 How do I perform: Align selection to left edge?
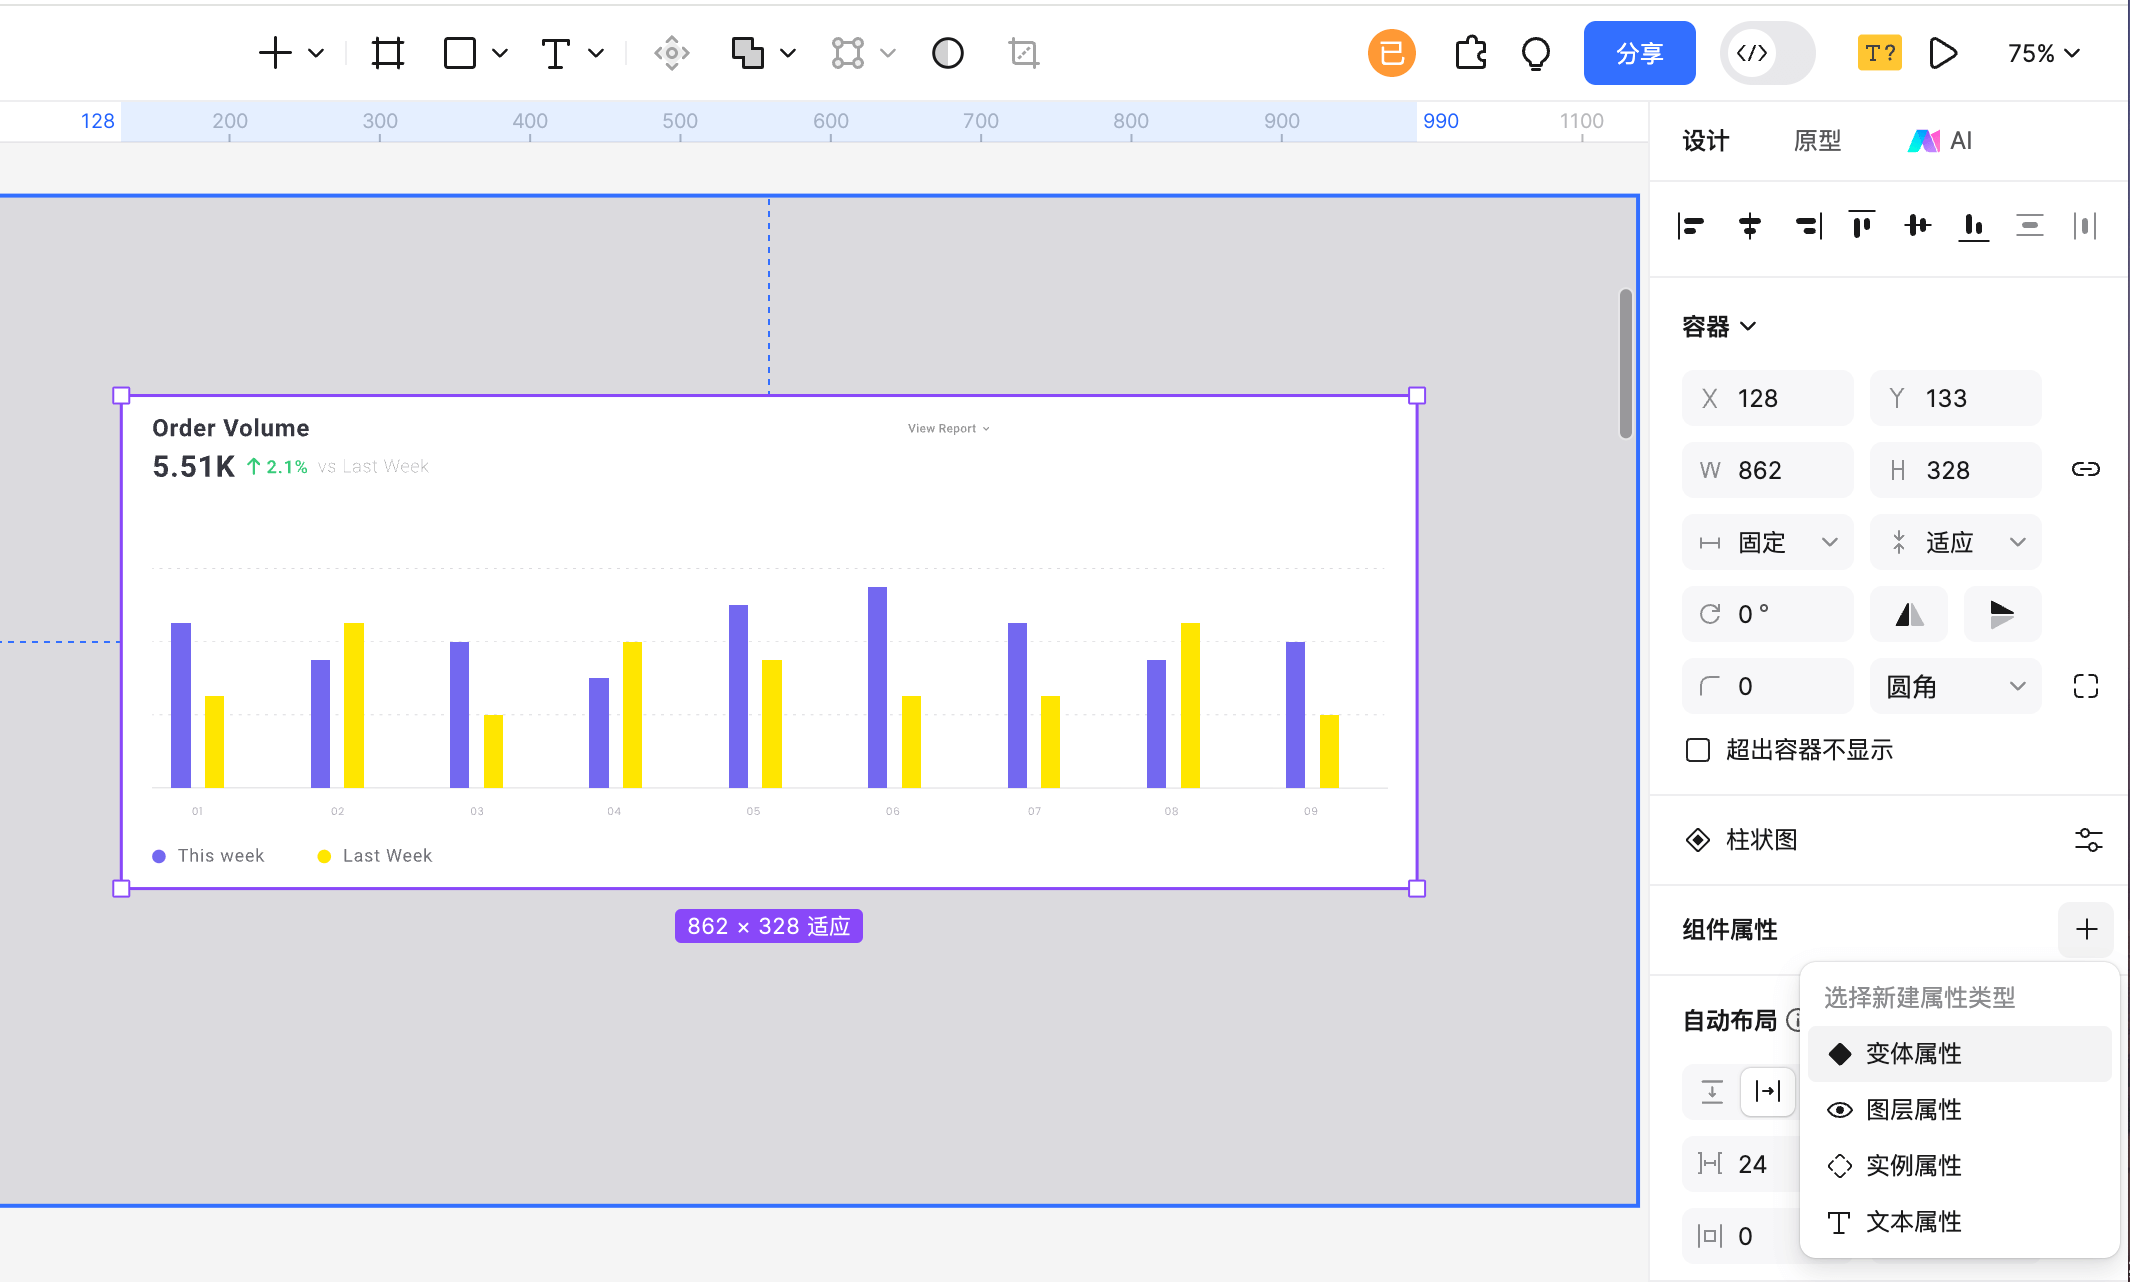tap(1691, 226)
